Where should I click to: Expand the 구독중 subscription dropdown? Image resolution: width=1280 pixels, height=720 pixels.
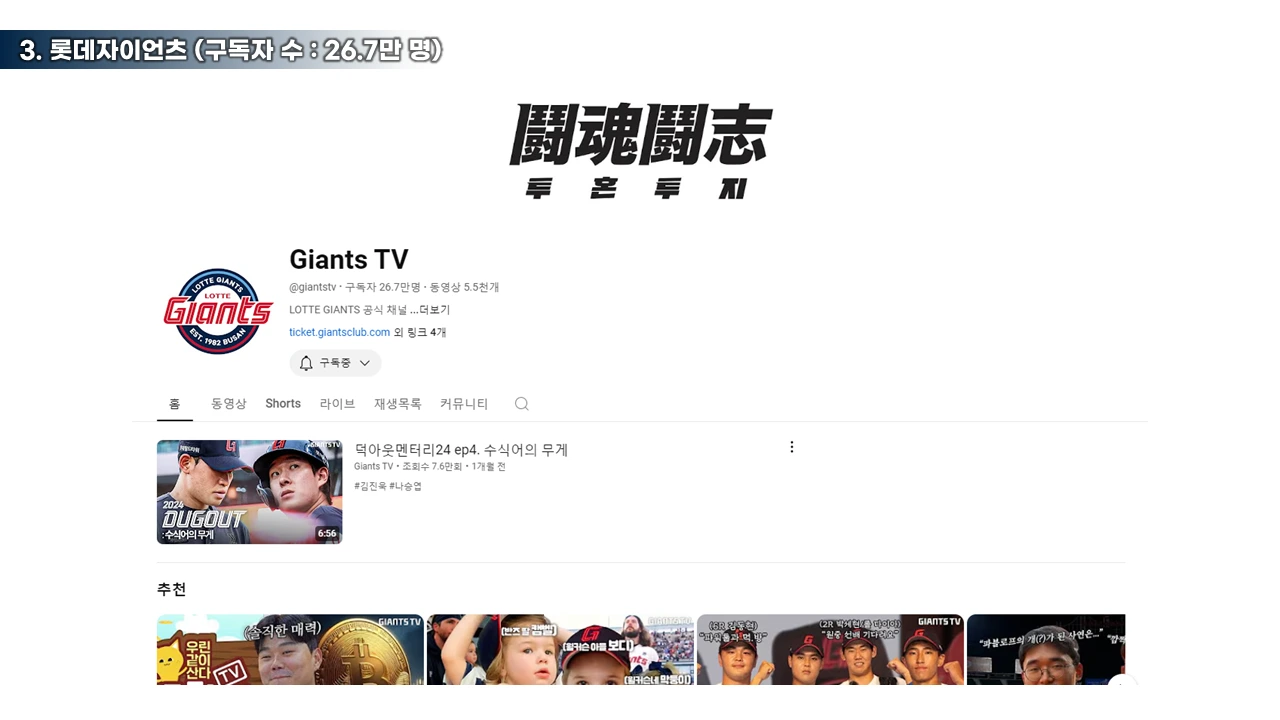click(364, 363)
